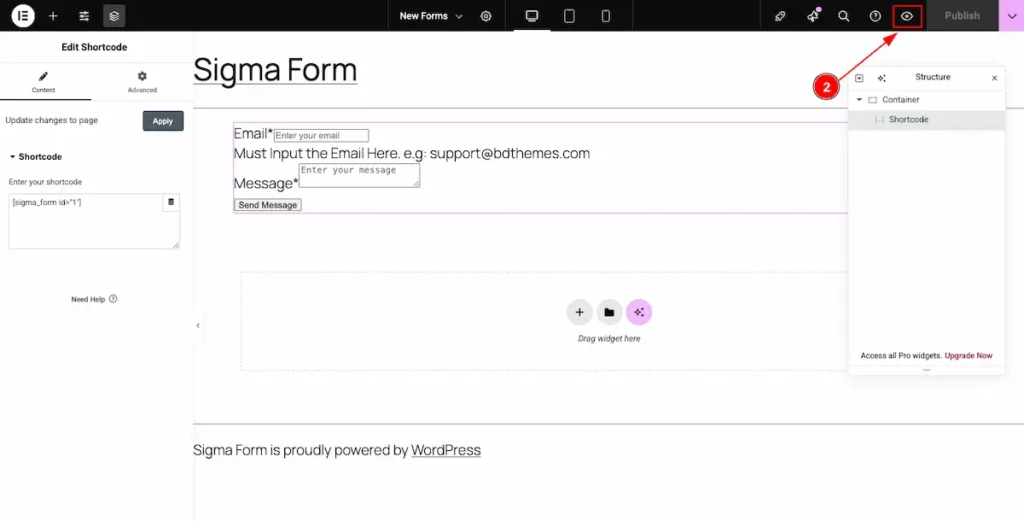This screenshot has width=1024, height=521.
Task: Open the rocket checklist icon
Action: [780, 16]
